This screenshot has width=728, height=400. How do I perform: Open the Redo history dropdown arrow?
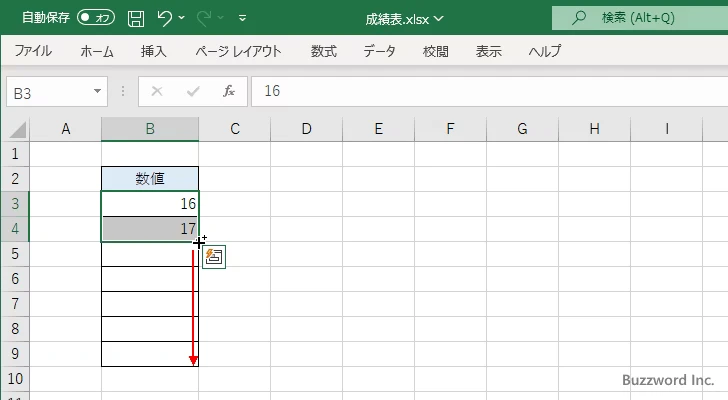221,18
